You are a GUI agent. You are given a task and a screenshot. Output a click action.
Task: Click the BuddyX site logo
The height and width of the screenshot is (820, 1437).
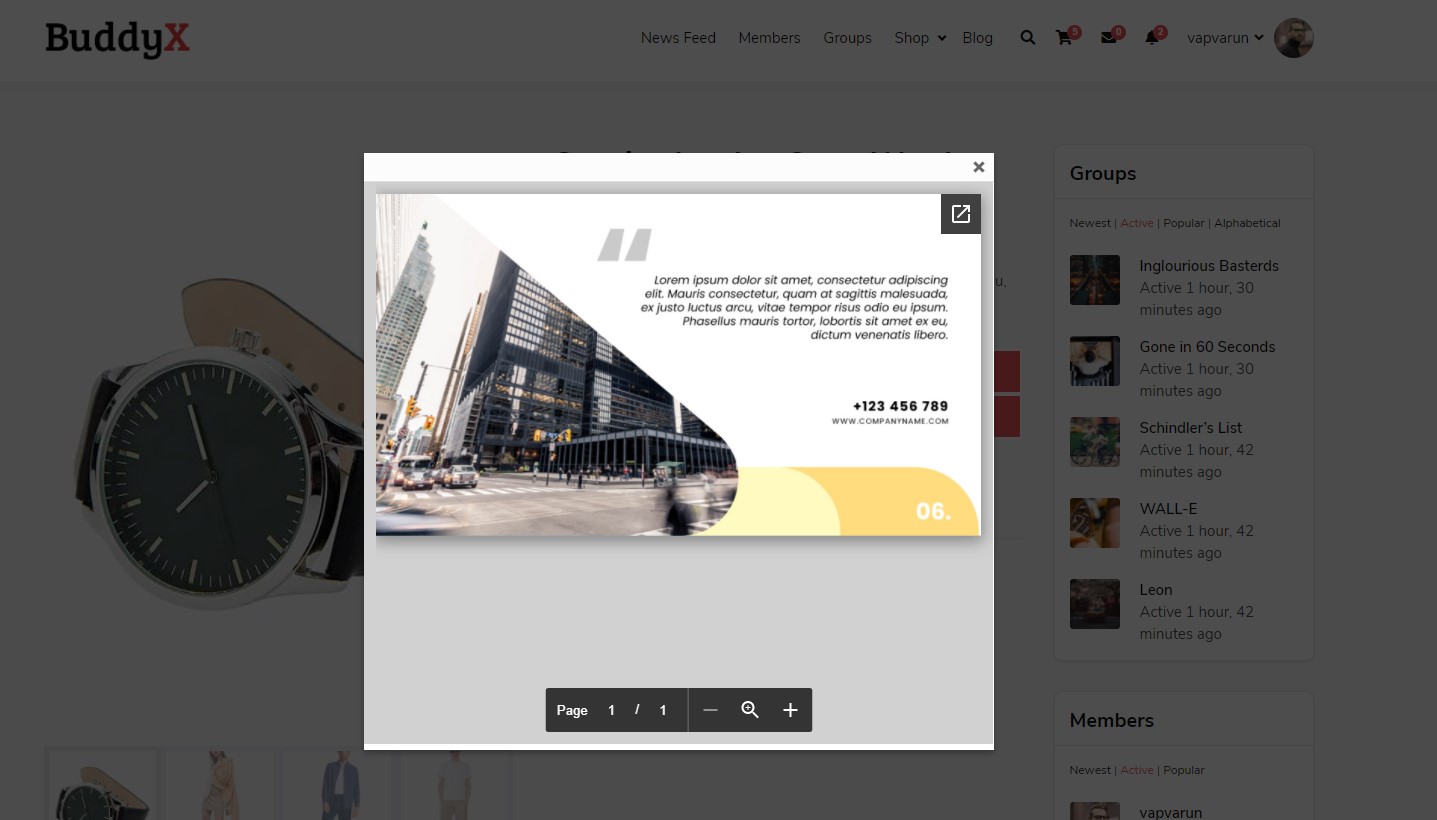(x=117, y=40)
